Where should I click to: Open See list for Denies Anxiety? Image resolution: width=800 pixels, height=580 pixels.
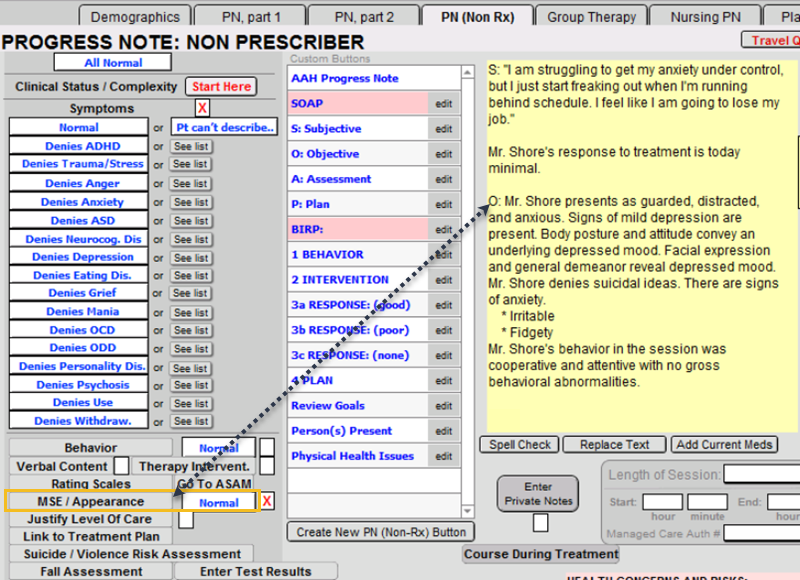(x=191, y=203)
